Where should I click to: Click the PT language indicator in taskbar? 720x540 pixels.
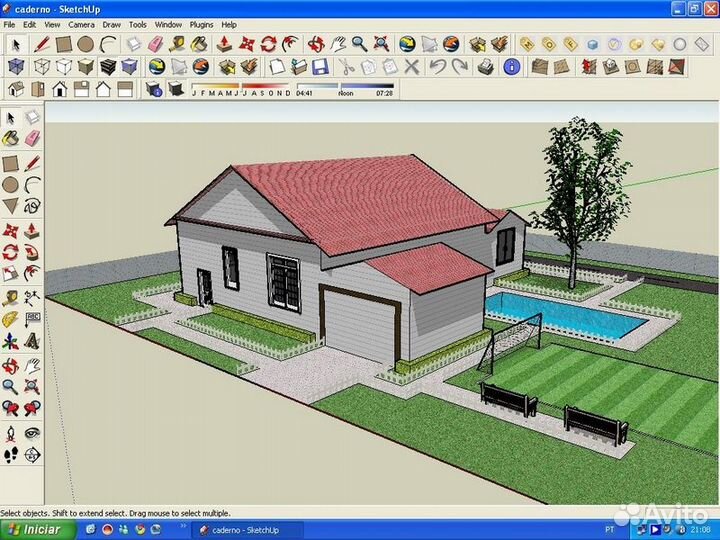point(610,530)
